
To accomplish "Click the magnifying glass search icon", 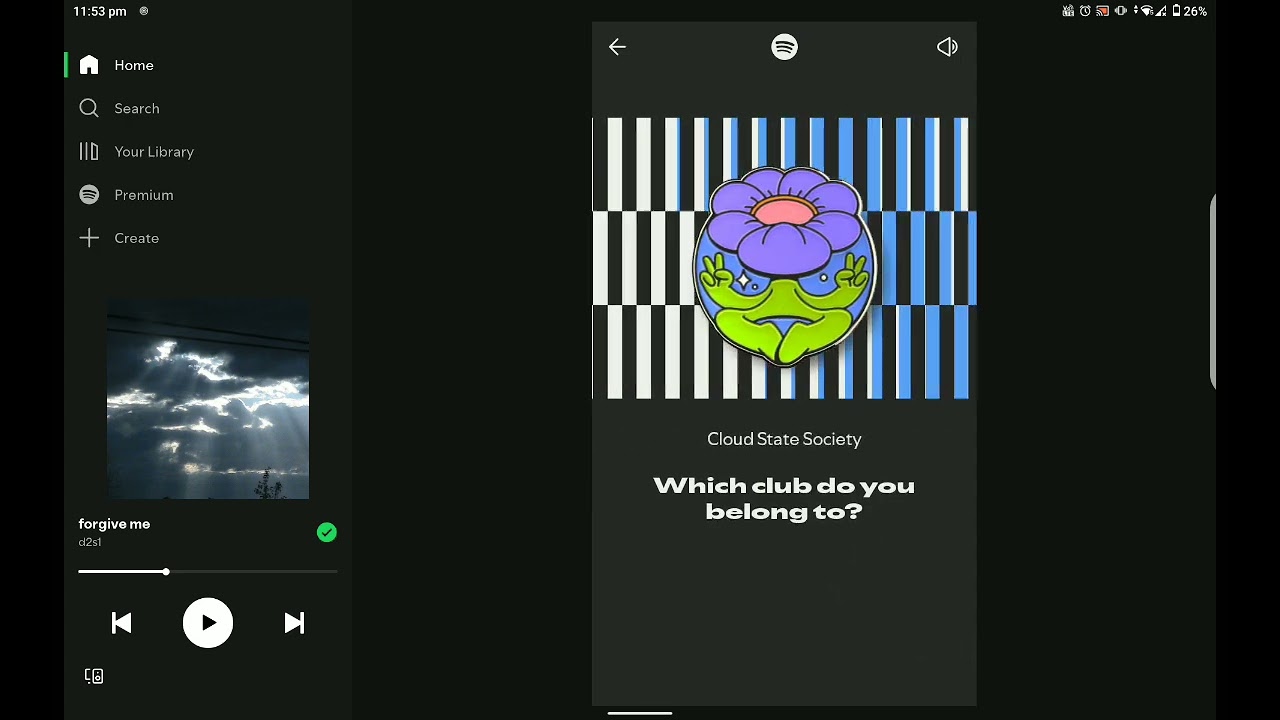I will click(89, 108).
